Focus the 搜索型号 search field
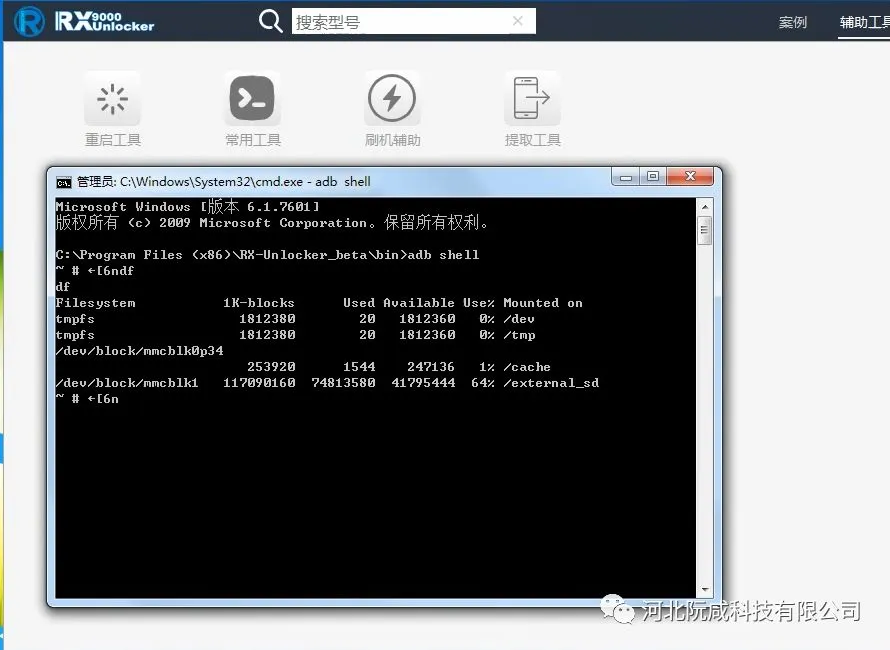The image size is (890, 650). (x=413, y=22)
